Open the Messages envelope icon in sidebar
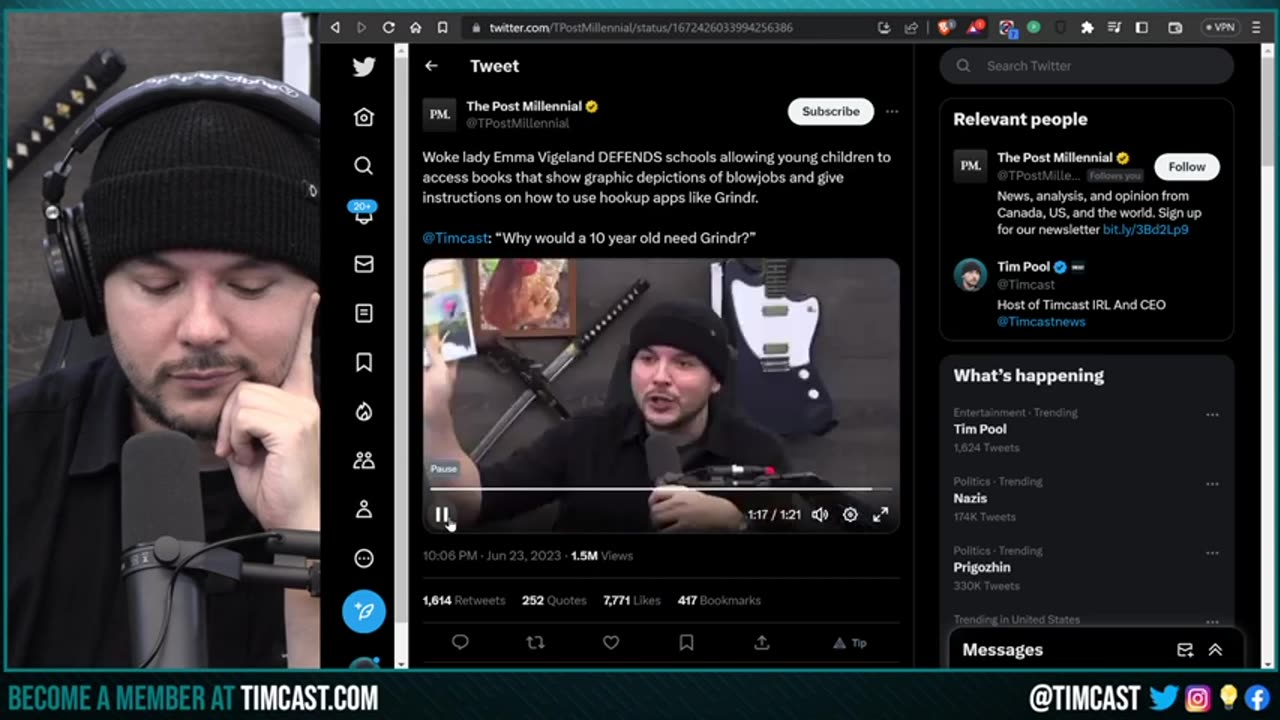 pyautogui.click(x=364, y=264)
